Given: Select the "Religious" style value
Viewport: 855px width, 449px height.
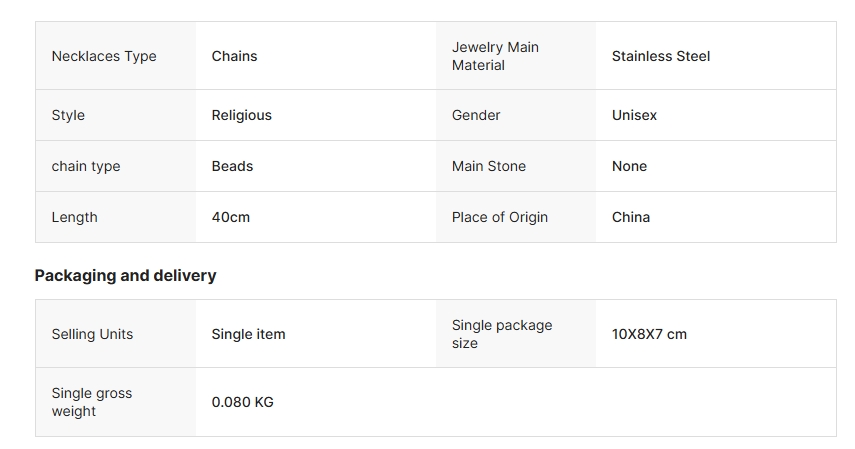Looking at the screenshot, I should tap(241, 115).
